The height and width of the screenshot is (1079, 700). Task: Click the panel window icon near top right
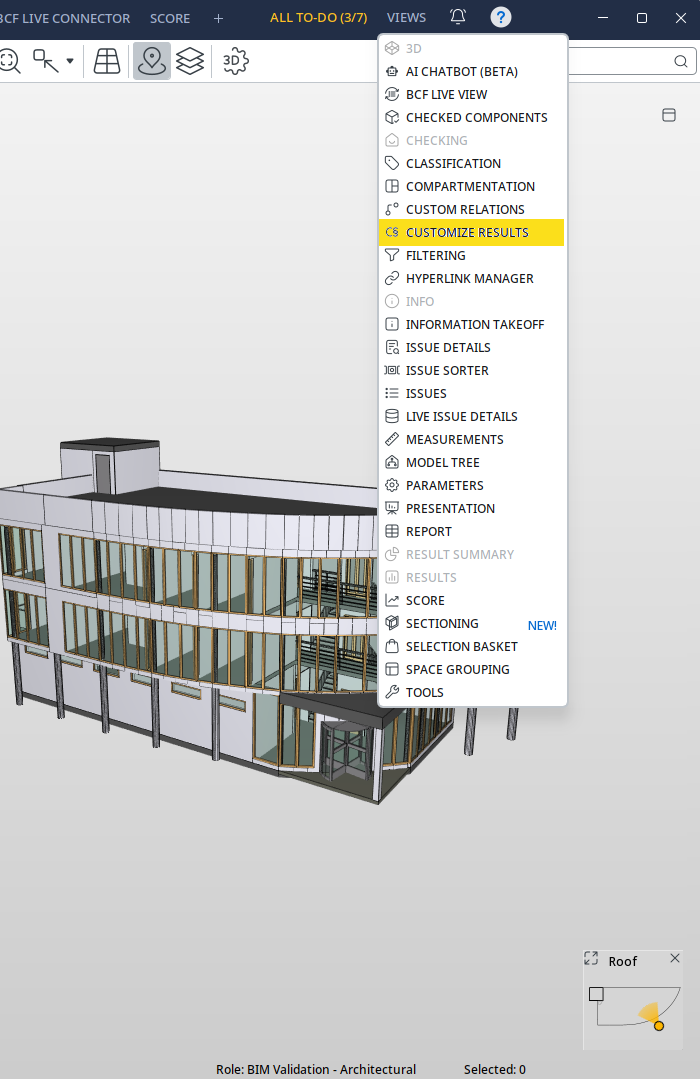[x=668, y=115]
